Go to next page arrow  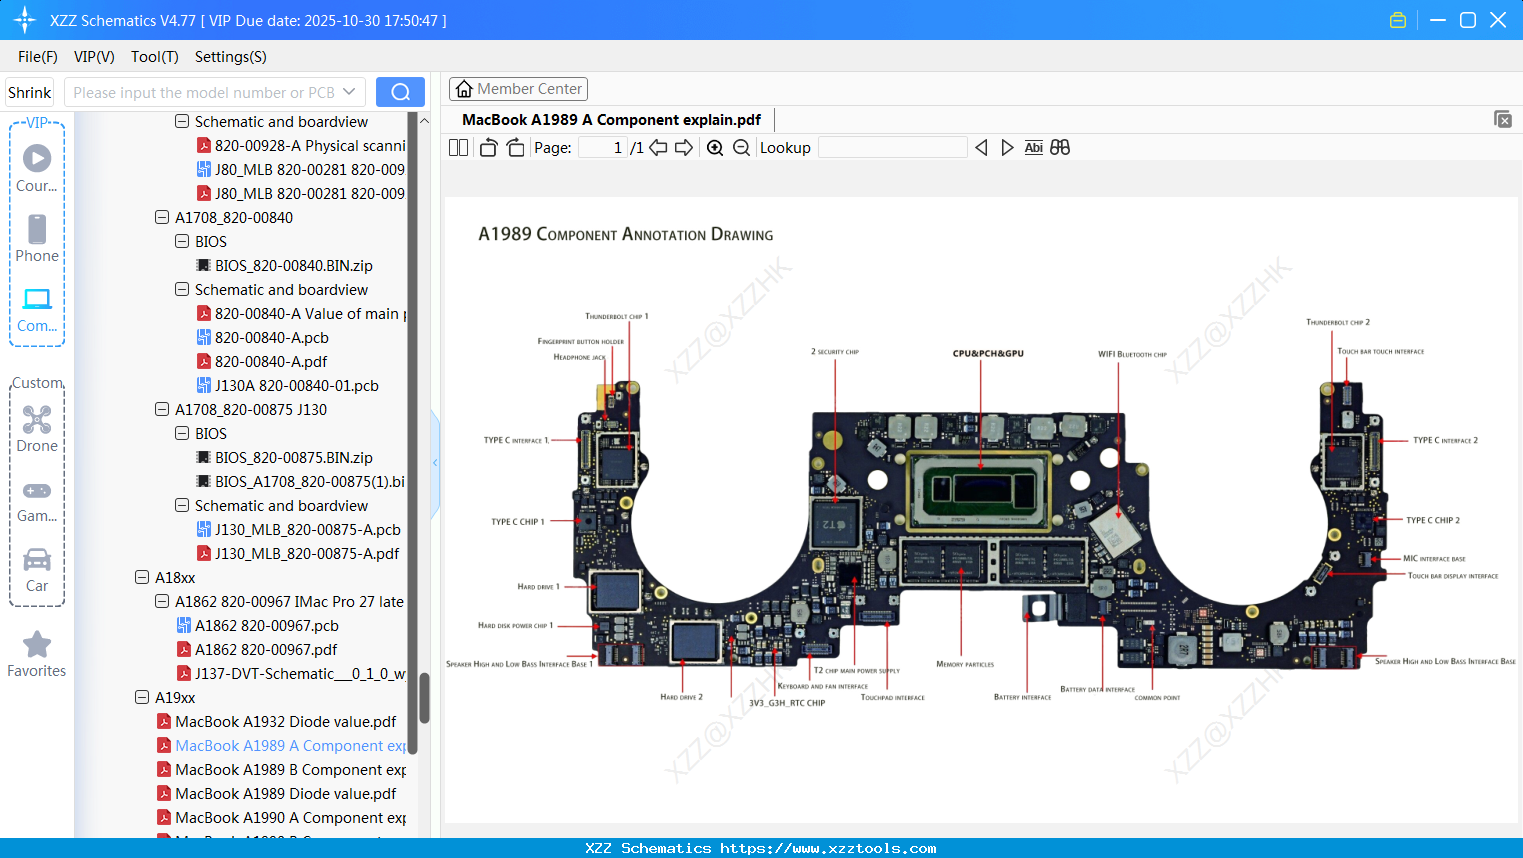click(x=684, y=148)
